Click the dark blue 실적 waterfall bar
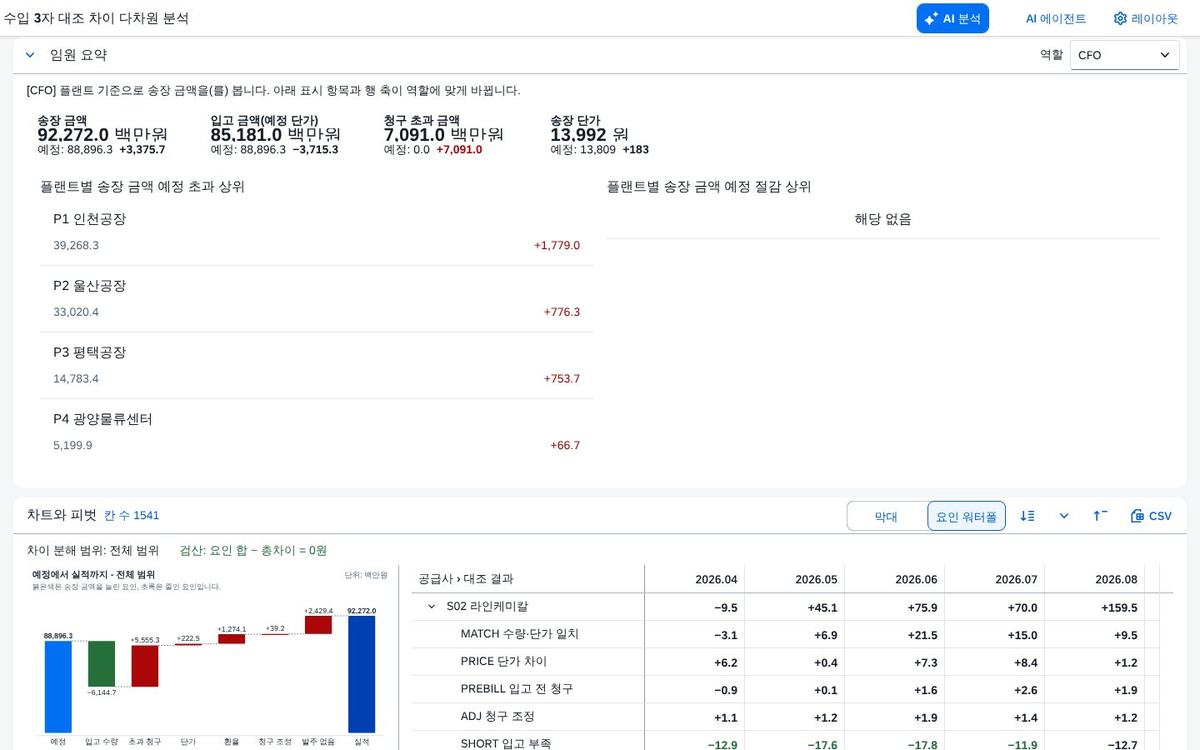This screenshot has height=750, width=1200. (362, 674)
